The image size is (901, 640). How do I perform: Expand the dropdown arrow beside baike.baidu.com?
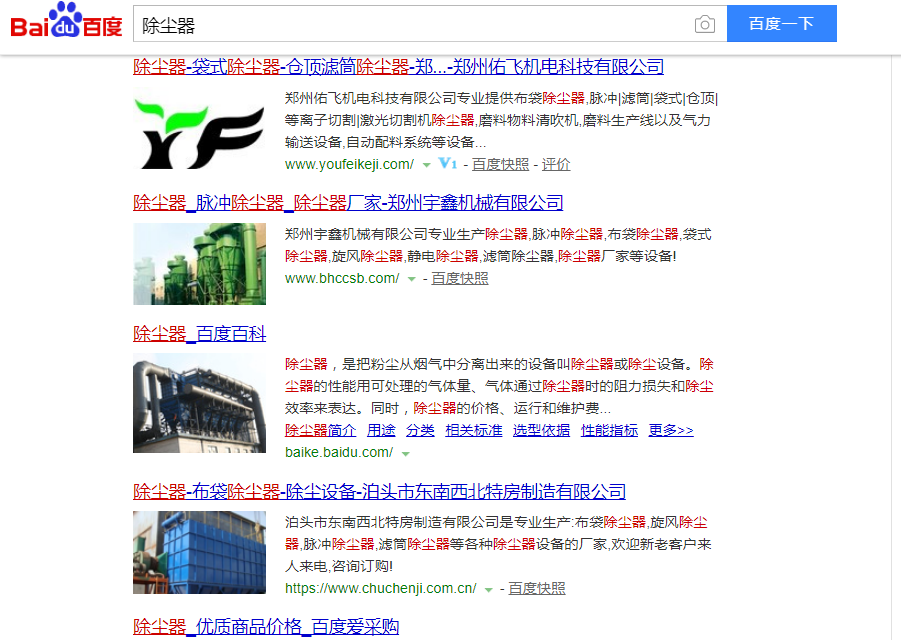406,453
